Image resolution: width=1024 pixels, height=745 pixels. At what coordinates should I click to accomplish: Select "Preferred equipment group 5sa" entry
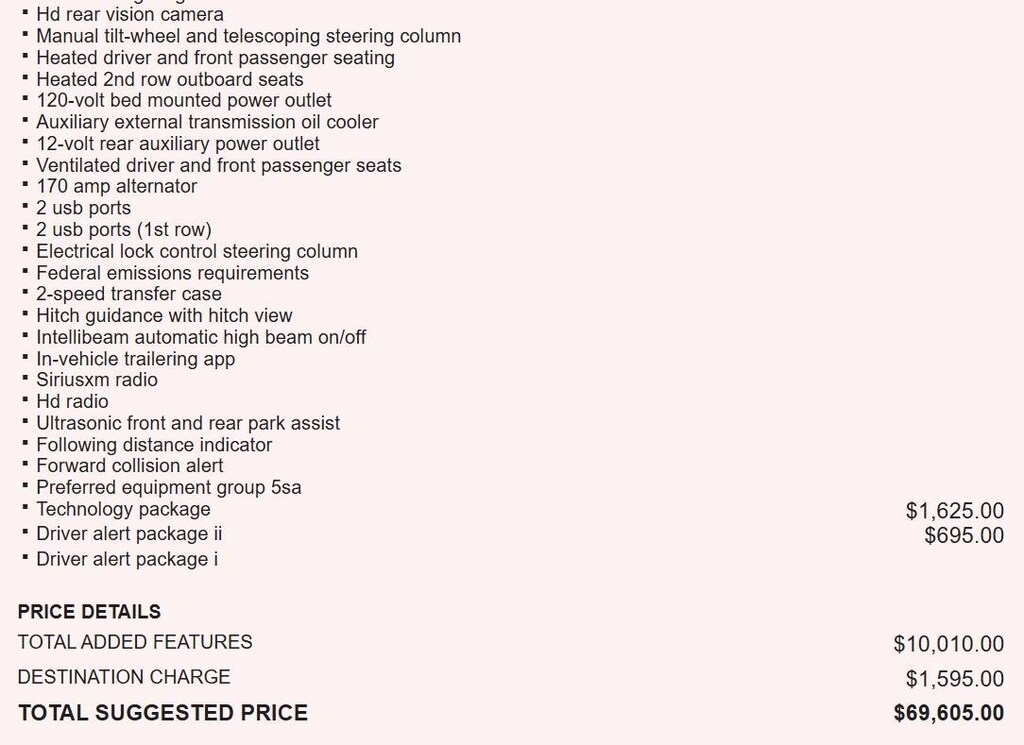(168, 488)
